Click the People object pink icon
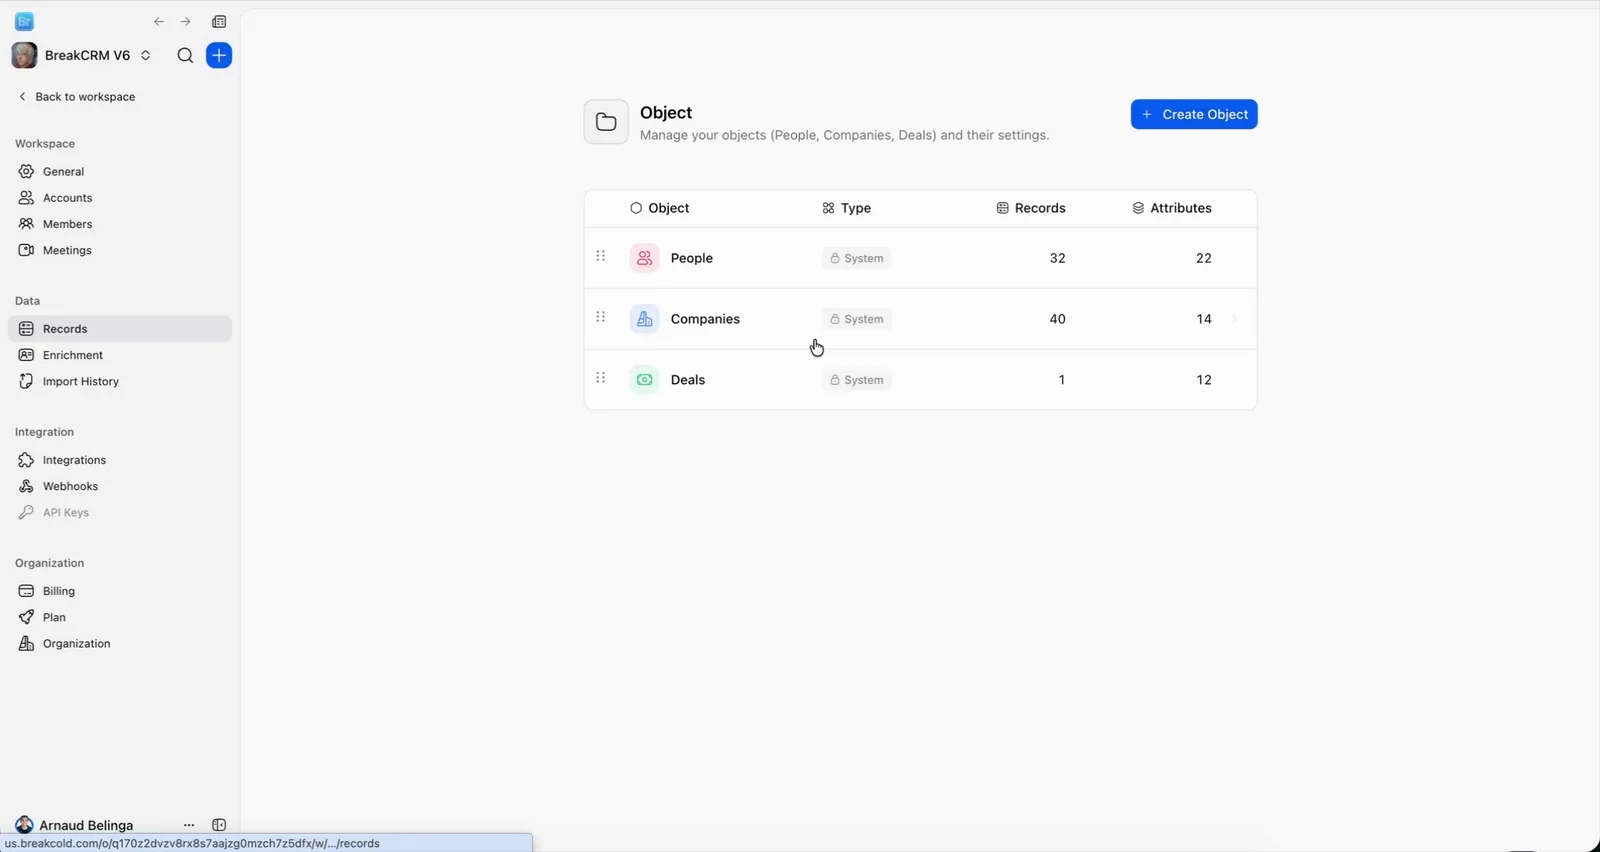The width and height of the screenshot is (1600, 852). coord(645,258)
